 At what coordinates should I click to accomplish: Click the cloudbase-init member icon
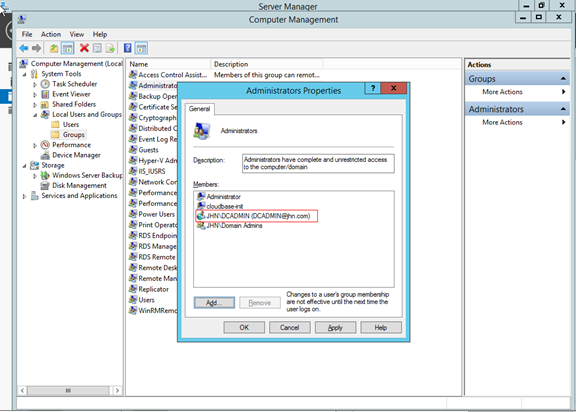(x=201, y=206)
